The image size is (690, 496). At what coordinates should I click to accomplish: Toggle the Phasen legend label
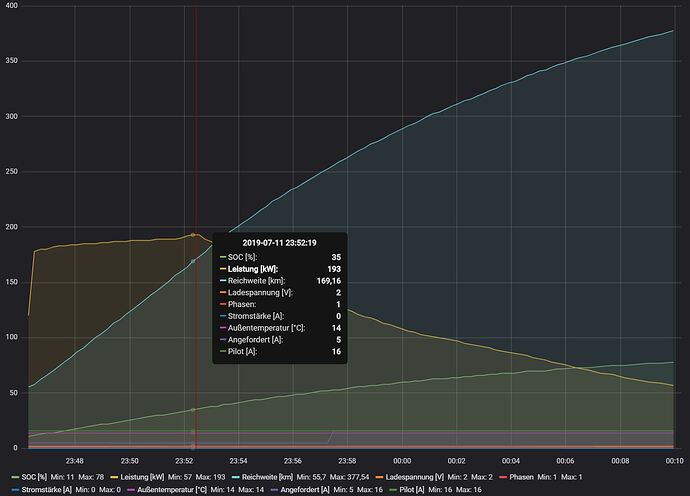pyautogui.click(x=521, y=477)
